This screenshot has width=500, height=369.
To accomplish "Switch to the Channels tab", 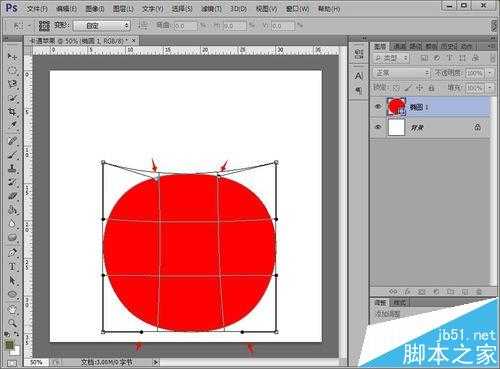I will (x=399, y=46).
